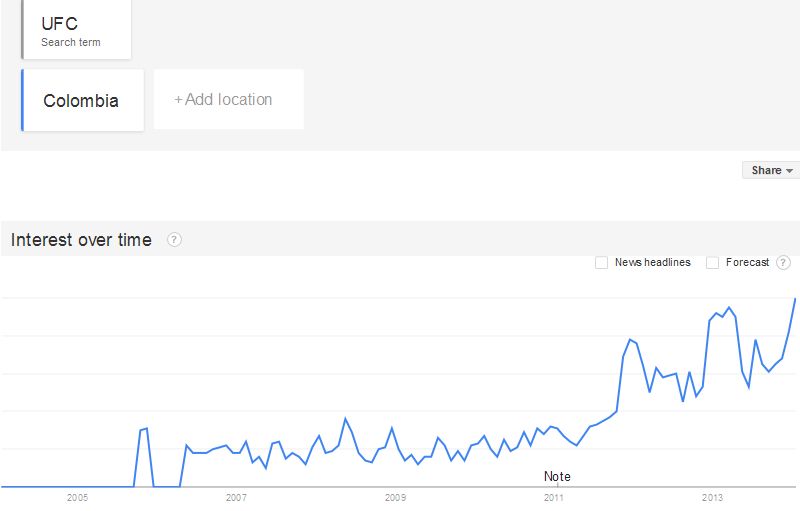Click the help icon next to Forecast

click(x=783, y=263)
